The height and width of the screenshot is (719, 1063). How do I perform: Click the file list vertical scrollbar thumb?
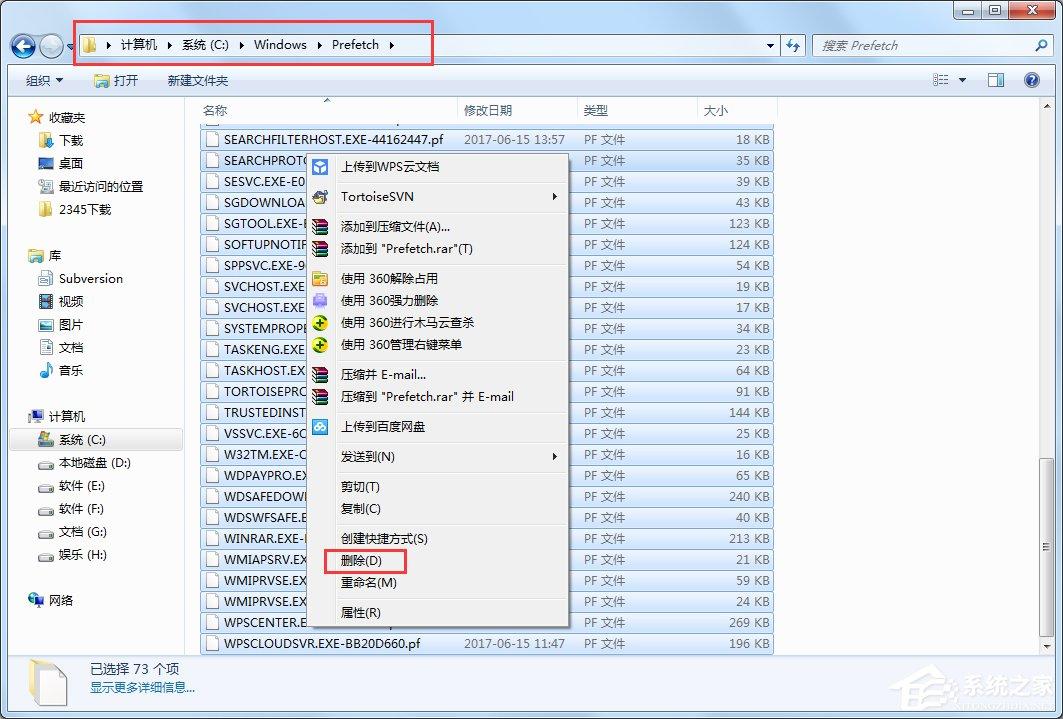coord(1047,548)
